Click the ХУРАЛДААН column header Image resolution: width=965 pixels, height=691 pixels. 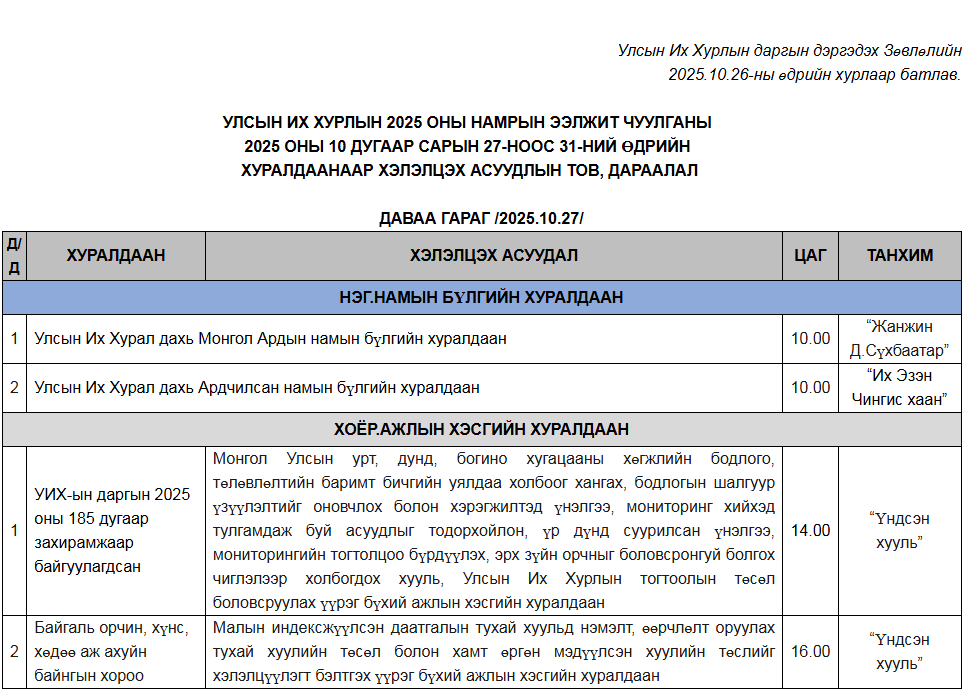(116, 256)
